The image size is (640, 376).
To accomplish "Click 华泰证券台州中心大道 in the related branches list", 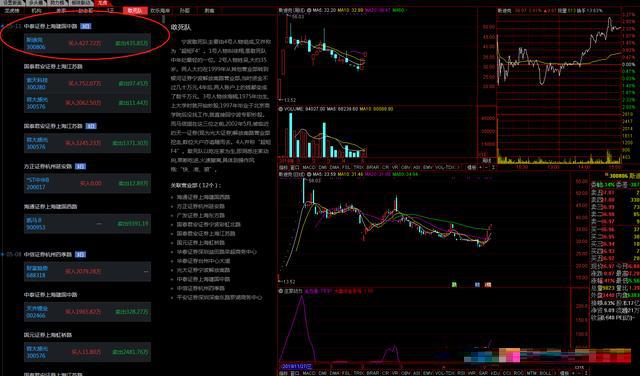I will tap(203, 261).
